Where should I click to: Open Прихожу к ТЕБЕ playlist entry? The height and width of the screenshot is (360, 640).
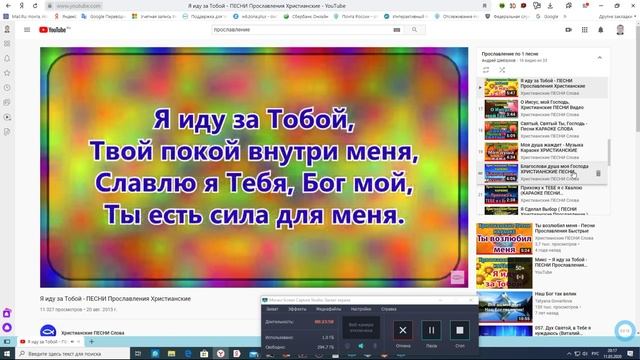542,194
